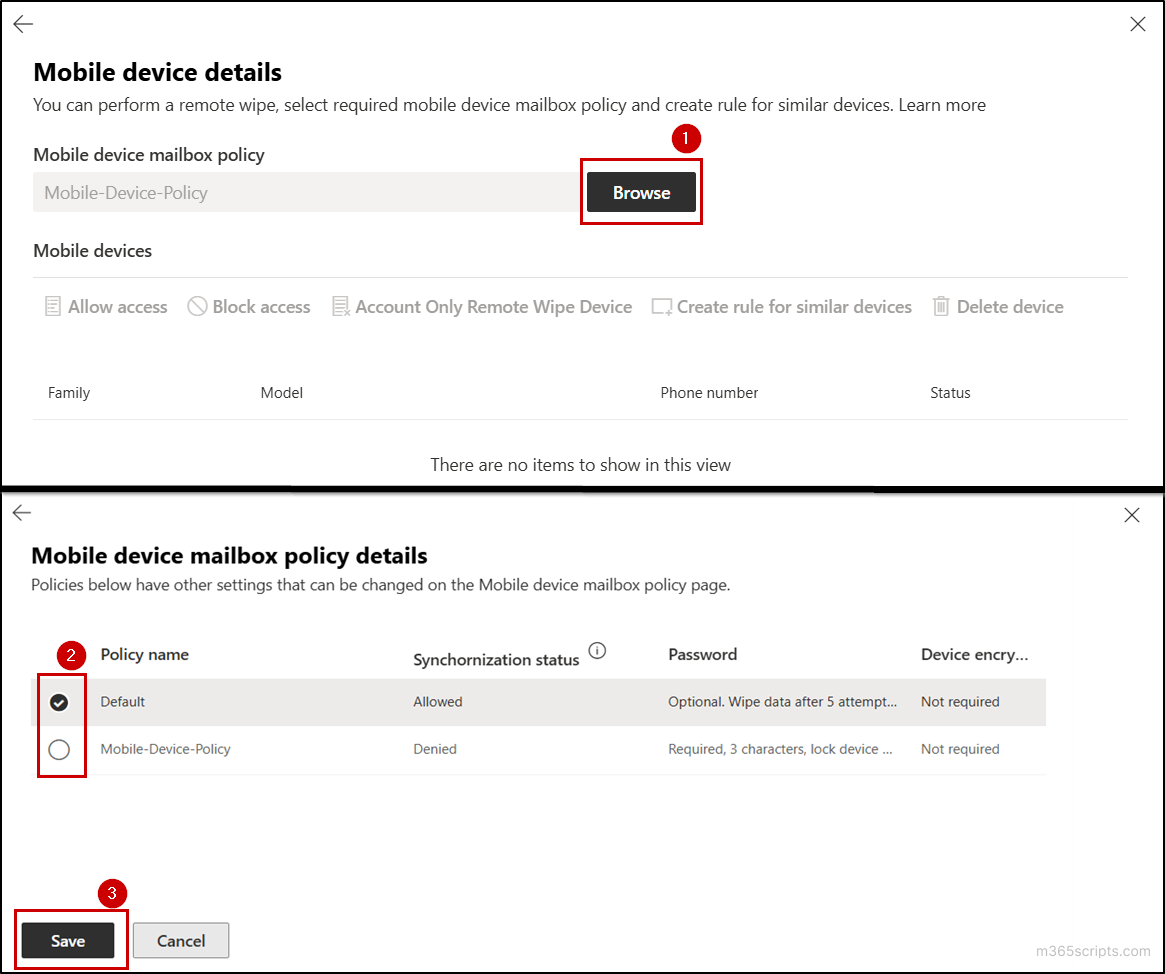This screenshot has height=974, width=1165.
Task: Cancel the policy details dialog
Action: tap(180, 940)
